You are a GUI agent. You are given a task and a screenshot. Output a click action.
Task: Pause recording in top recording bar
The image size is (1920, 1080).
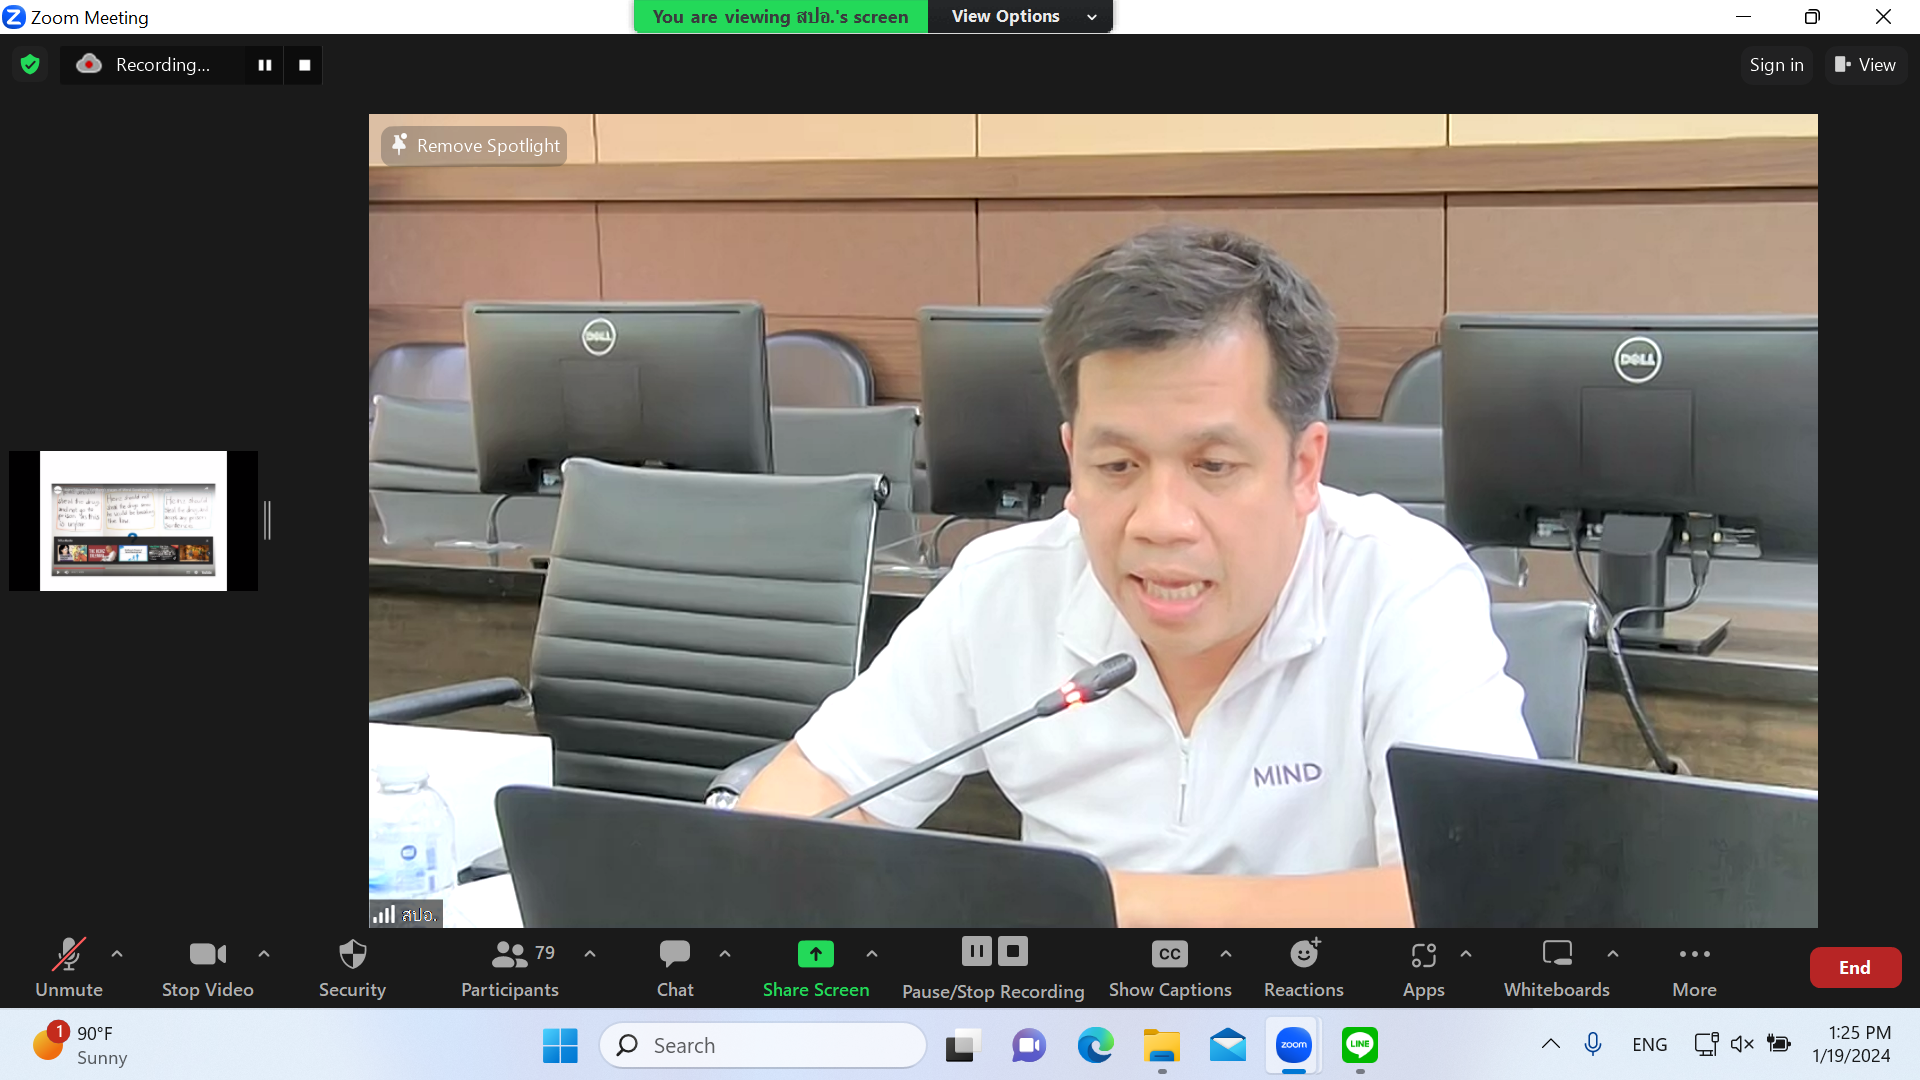(x=265, y=65)
